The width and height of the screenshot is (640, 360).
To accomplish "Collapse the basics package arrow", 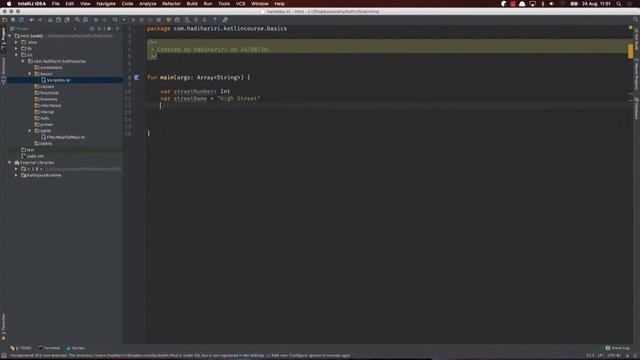I will tap(30, 74).
